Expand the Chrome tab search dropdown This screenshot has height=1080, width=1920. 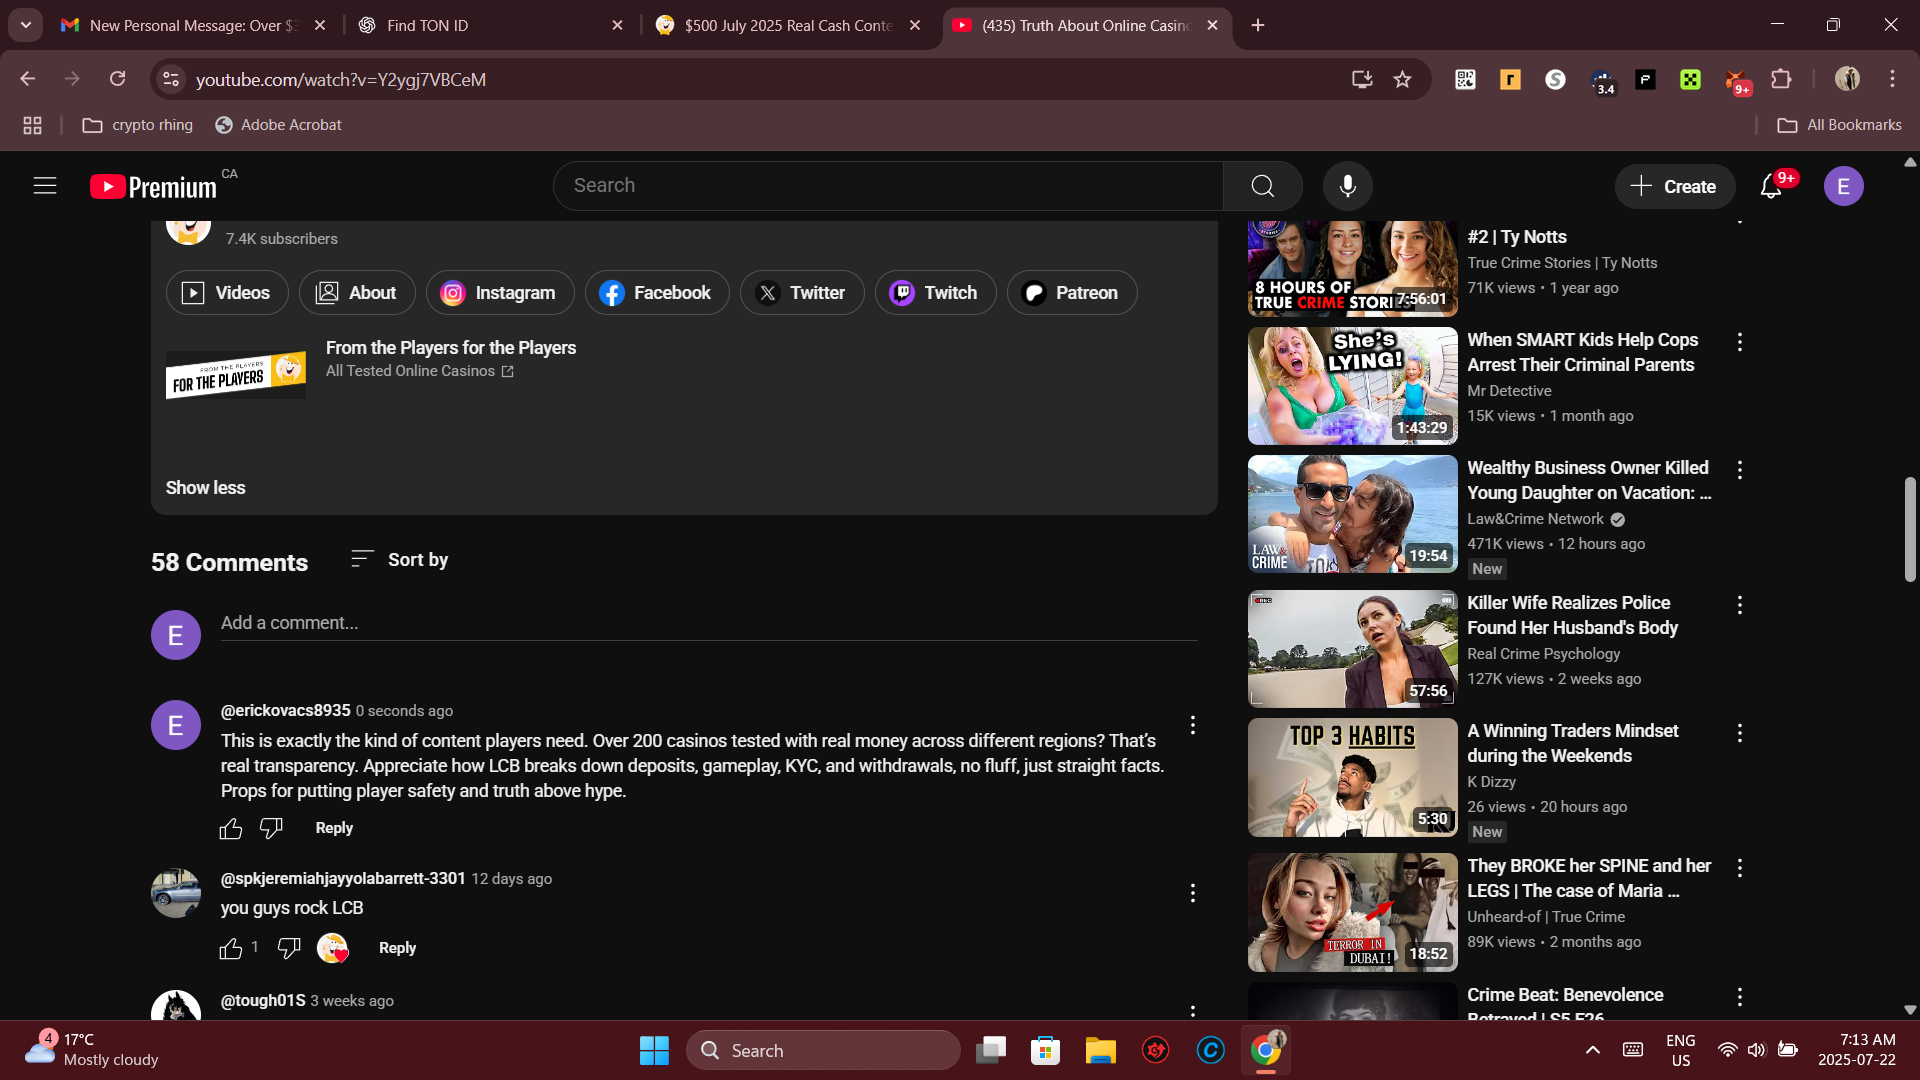[25, 25]
